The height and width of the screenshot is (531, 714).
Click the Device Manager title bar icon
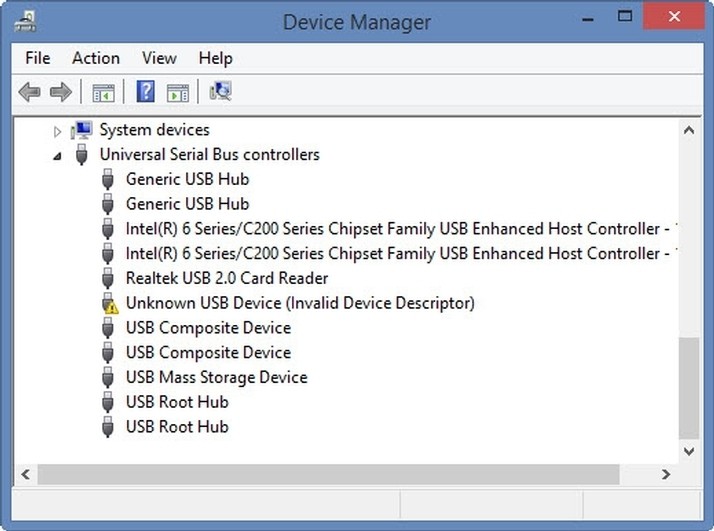tap(24, 21)
